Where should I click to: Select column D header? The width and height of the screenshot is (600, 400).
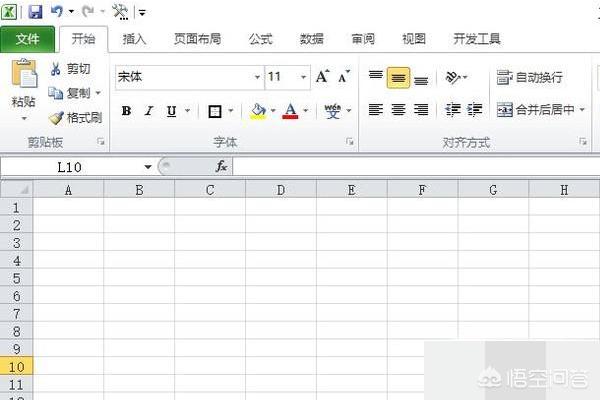point(281,189)
